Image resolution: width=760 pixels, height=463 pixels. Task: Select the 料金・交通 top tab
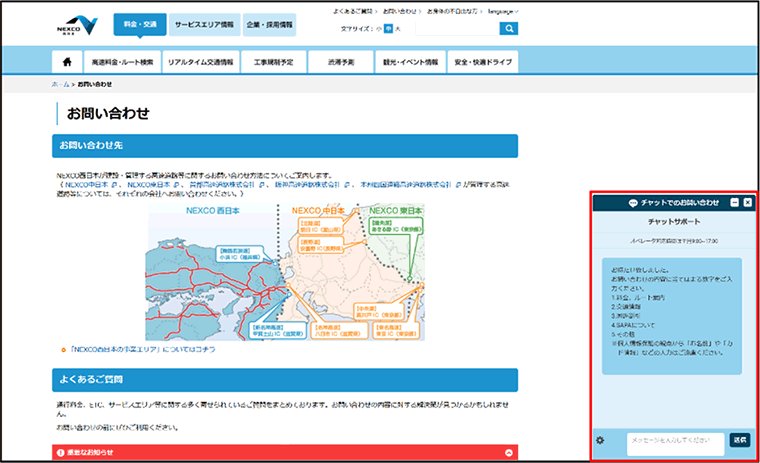[x=140, y=25]
